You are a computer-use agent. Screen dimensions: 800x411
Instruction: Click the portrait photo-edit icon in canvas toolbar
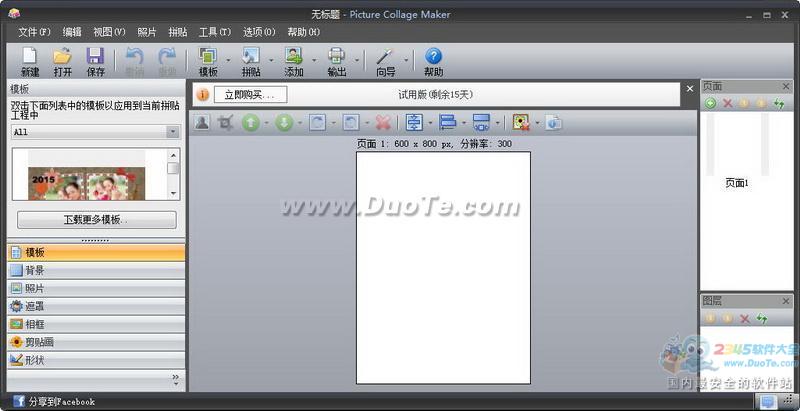point(202,122)
